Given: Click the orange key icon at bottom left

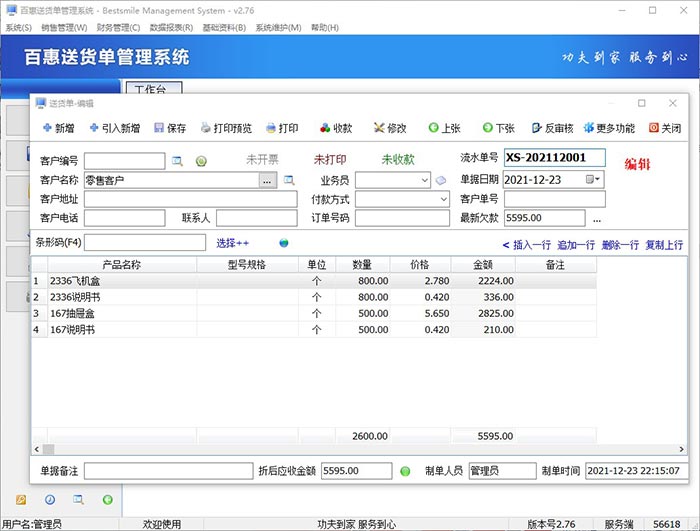Looking at the screenshot, I should 21,500.
